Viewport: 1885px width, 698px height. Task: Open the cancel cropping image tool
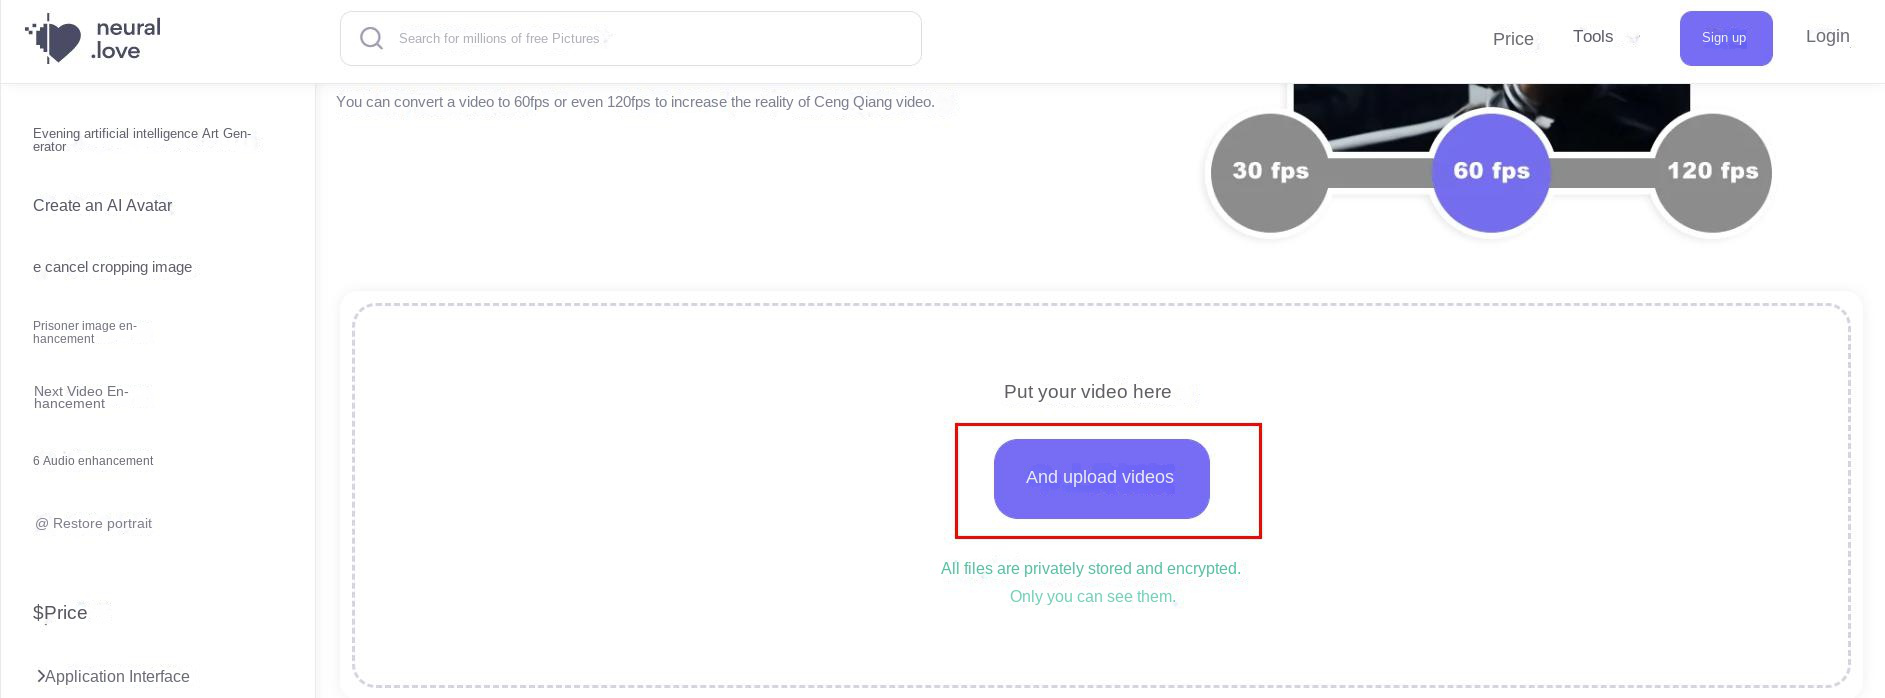[113, 267]
